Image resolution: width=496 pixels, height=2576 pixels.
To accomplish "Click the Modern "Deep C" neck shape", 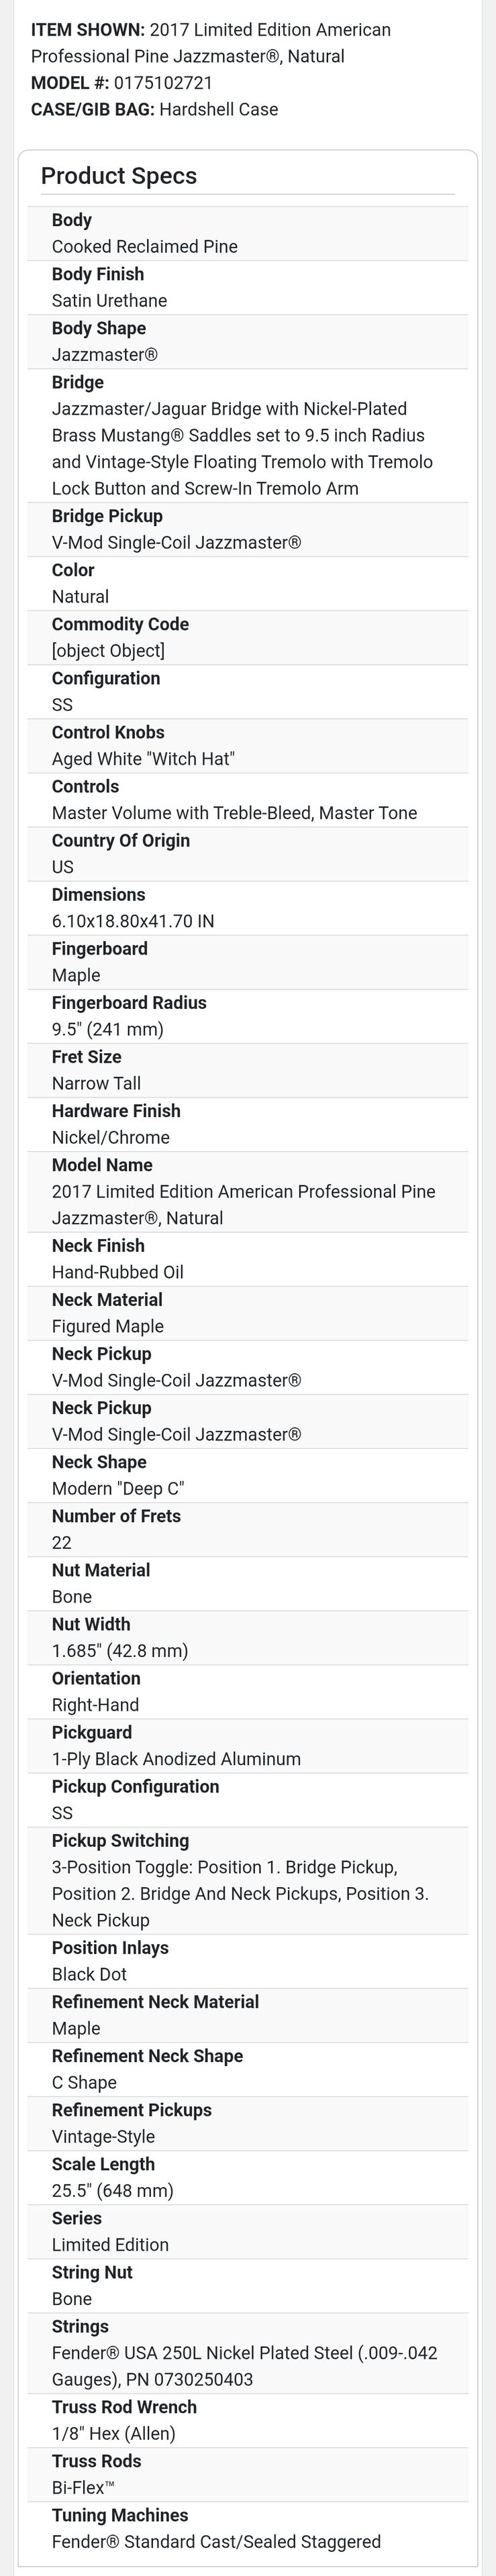I will pos(118,1488).
